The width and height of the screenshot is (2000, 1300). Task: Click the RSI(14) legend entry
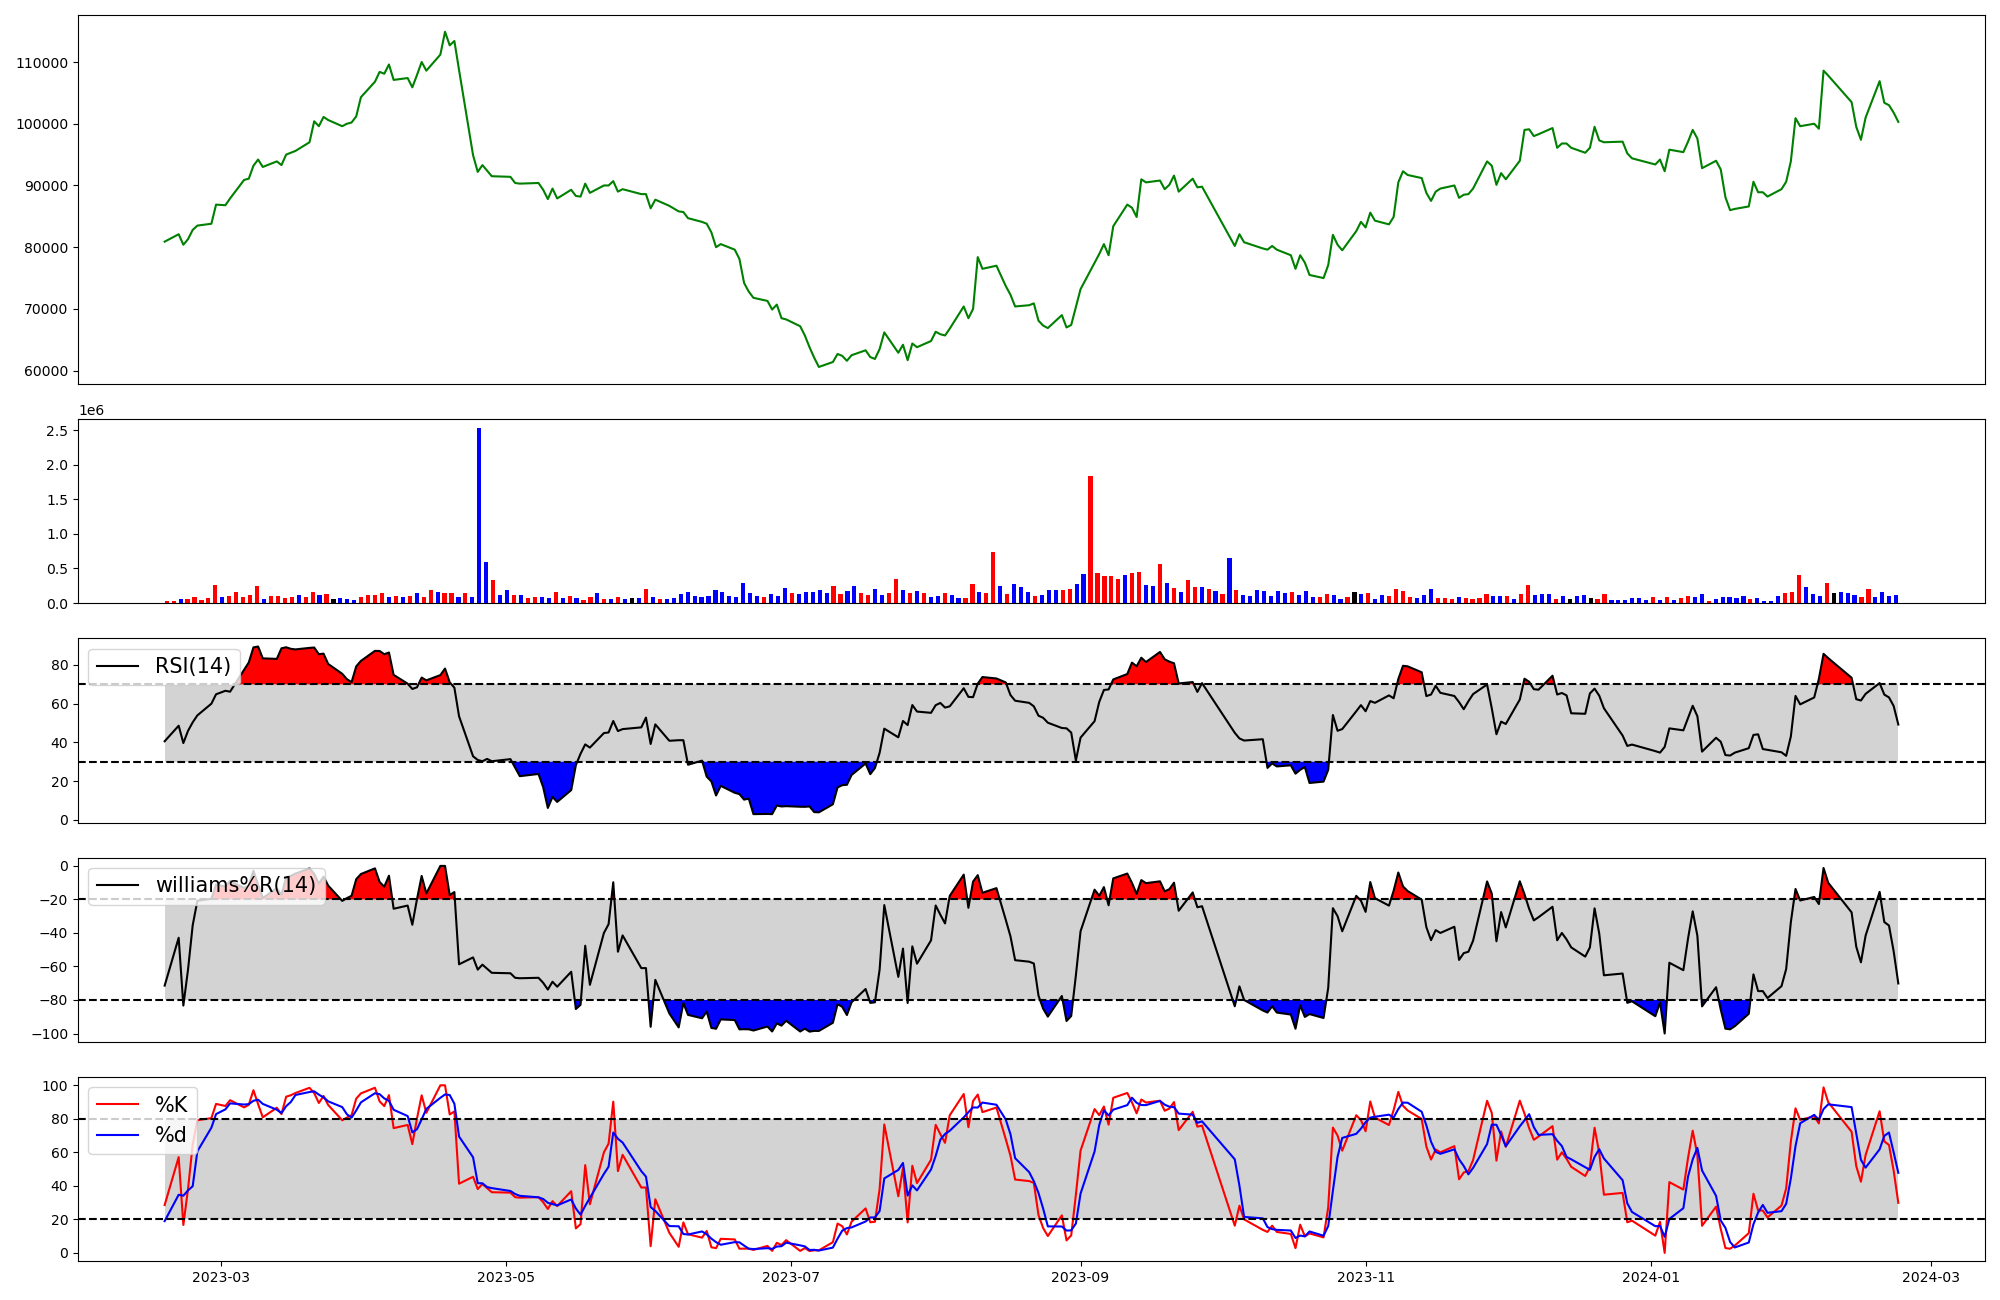click(192, 666)
